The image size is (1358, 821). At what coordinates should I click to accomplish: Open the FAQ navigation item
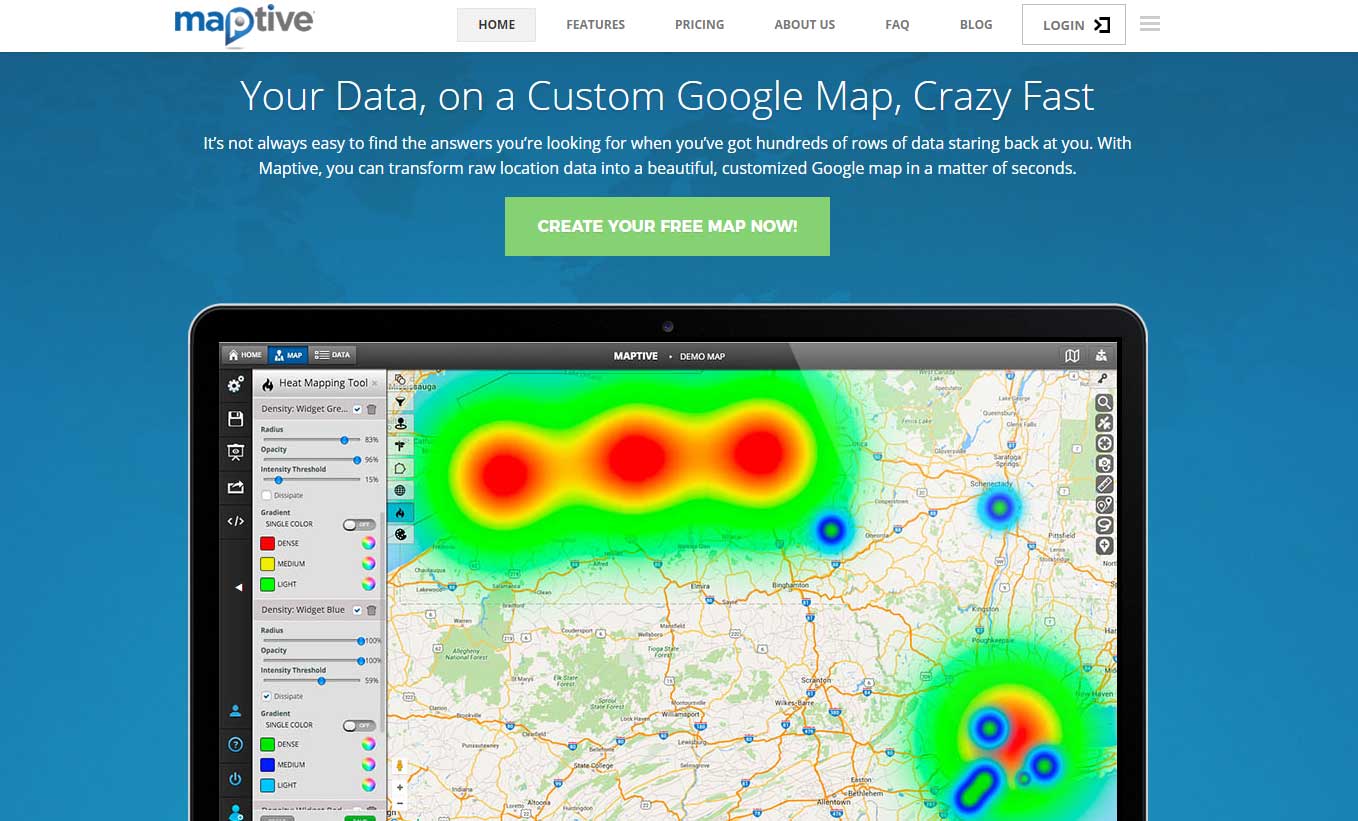click(897, 25)
